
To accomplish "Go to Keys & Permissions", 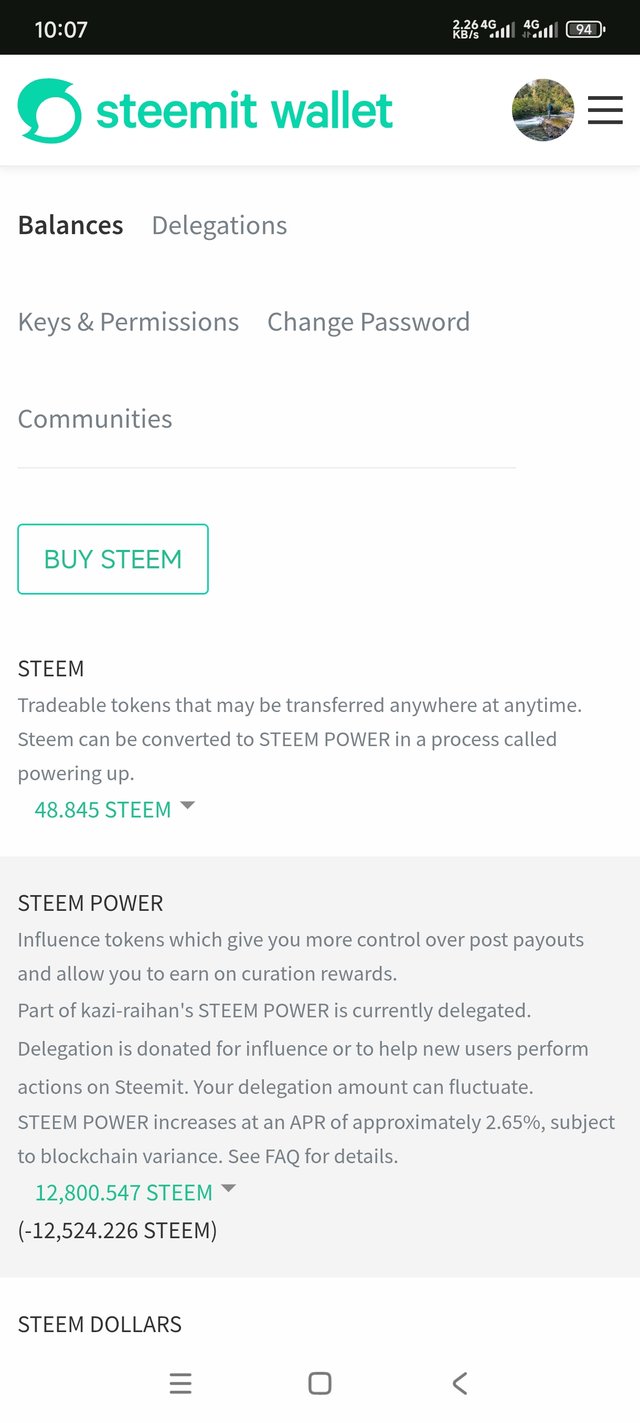I will click(x=128, y=322).
